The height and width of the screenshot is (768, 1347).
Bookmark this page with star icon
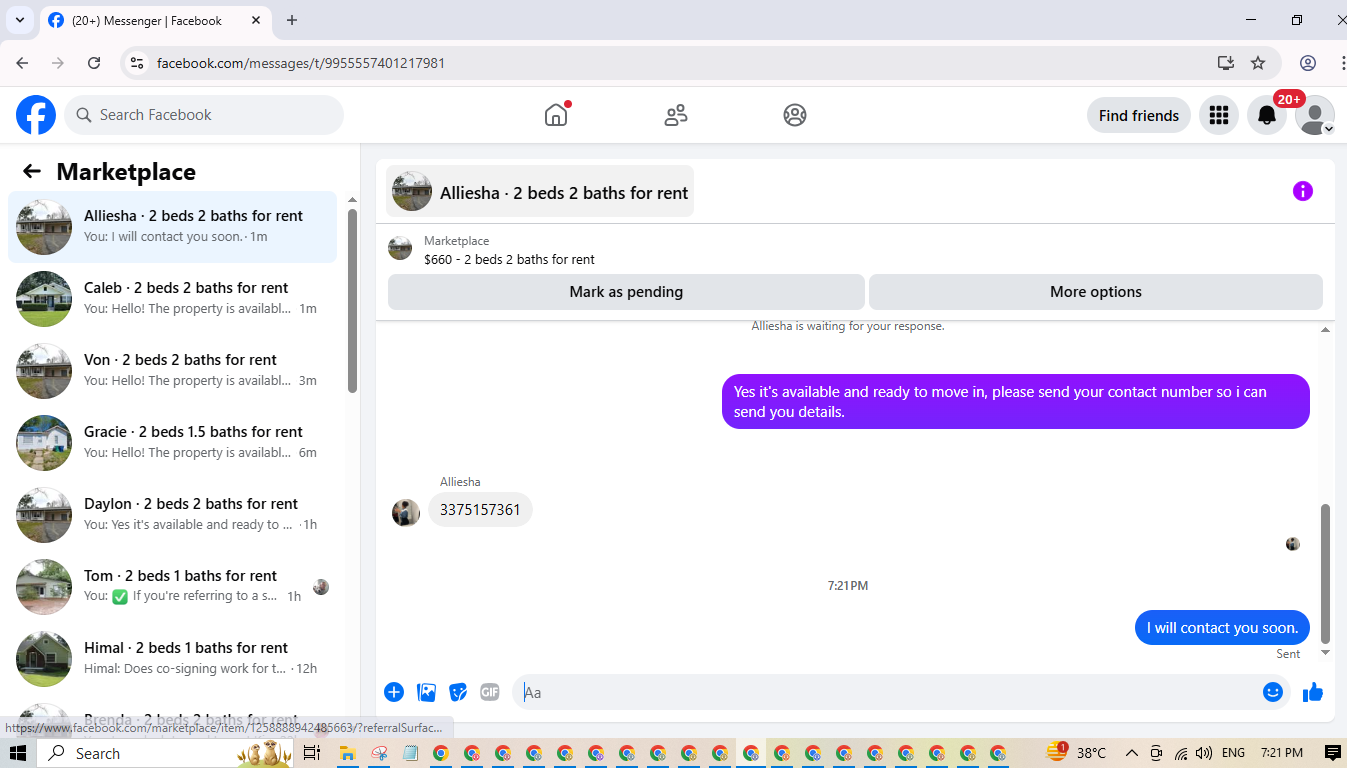point(1258,63)
